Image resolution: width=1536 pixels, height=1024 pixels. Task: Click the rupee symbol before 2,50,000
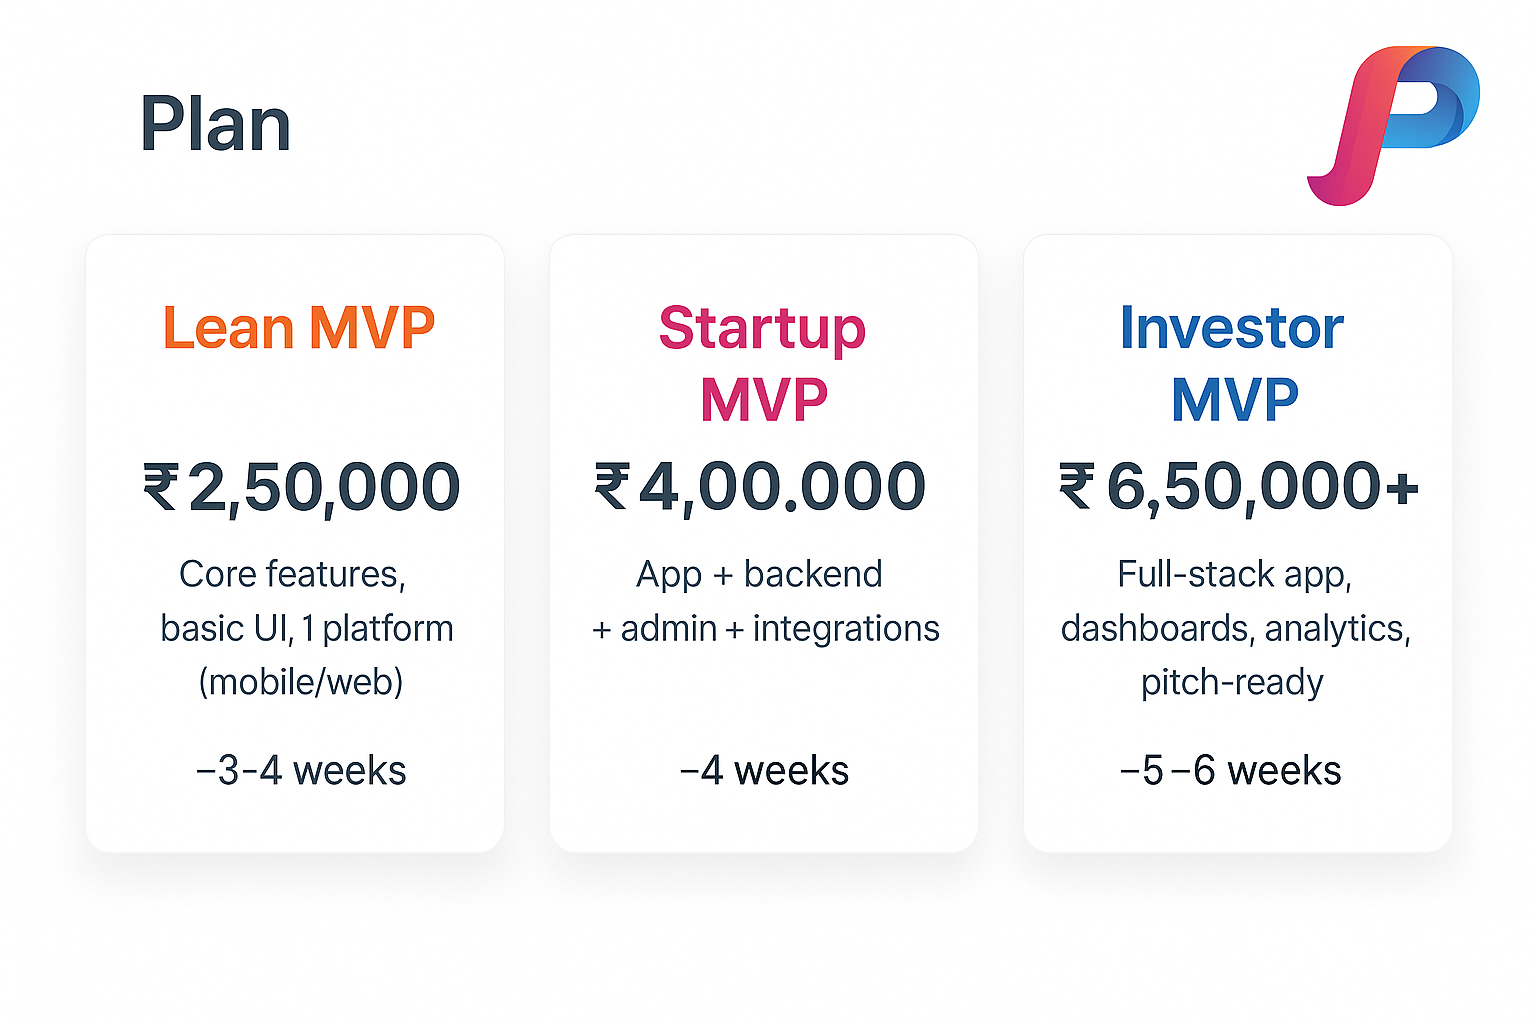point(161,487)
